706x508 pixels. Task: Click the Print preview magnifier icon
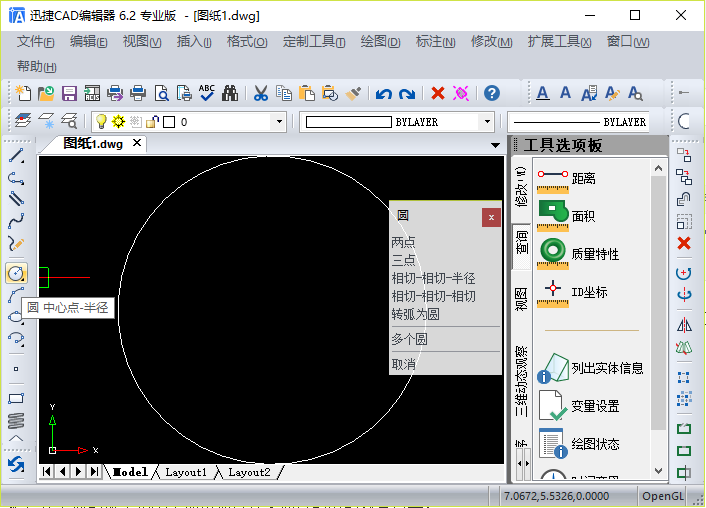161,93
